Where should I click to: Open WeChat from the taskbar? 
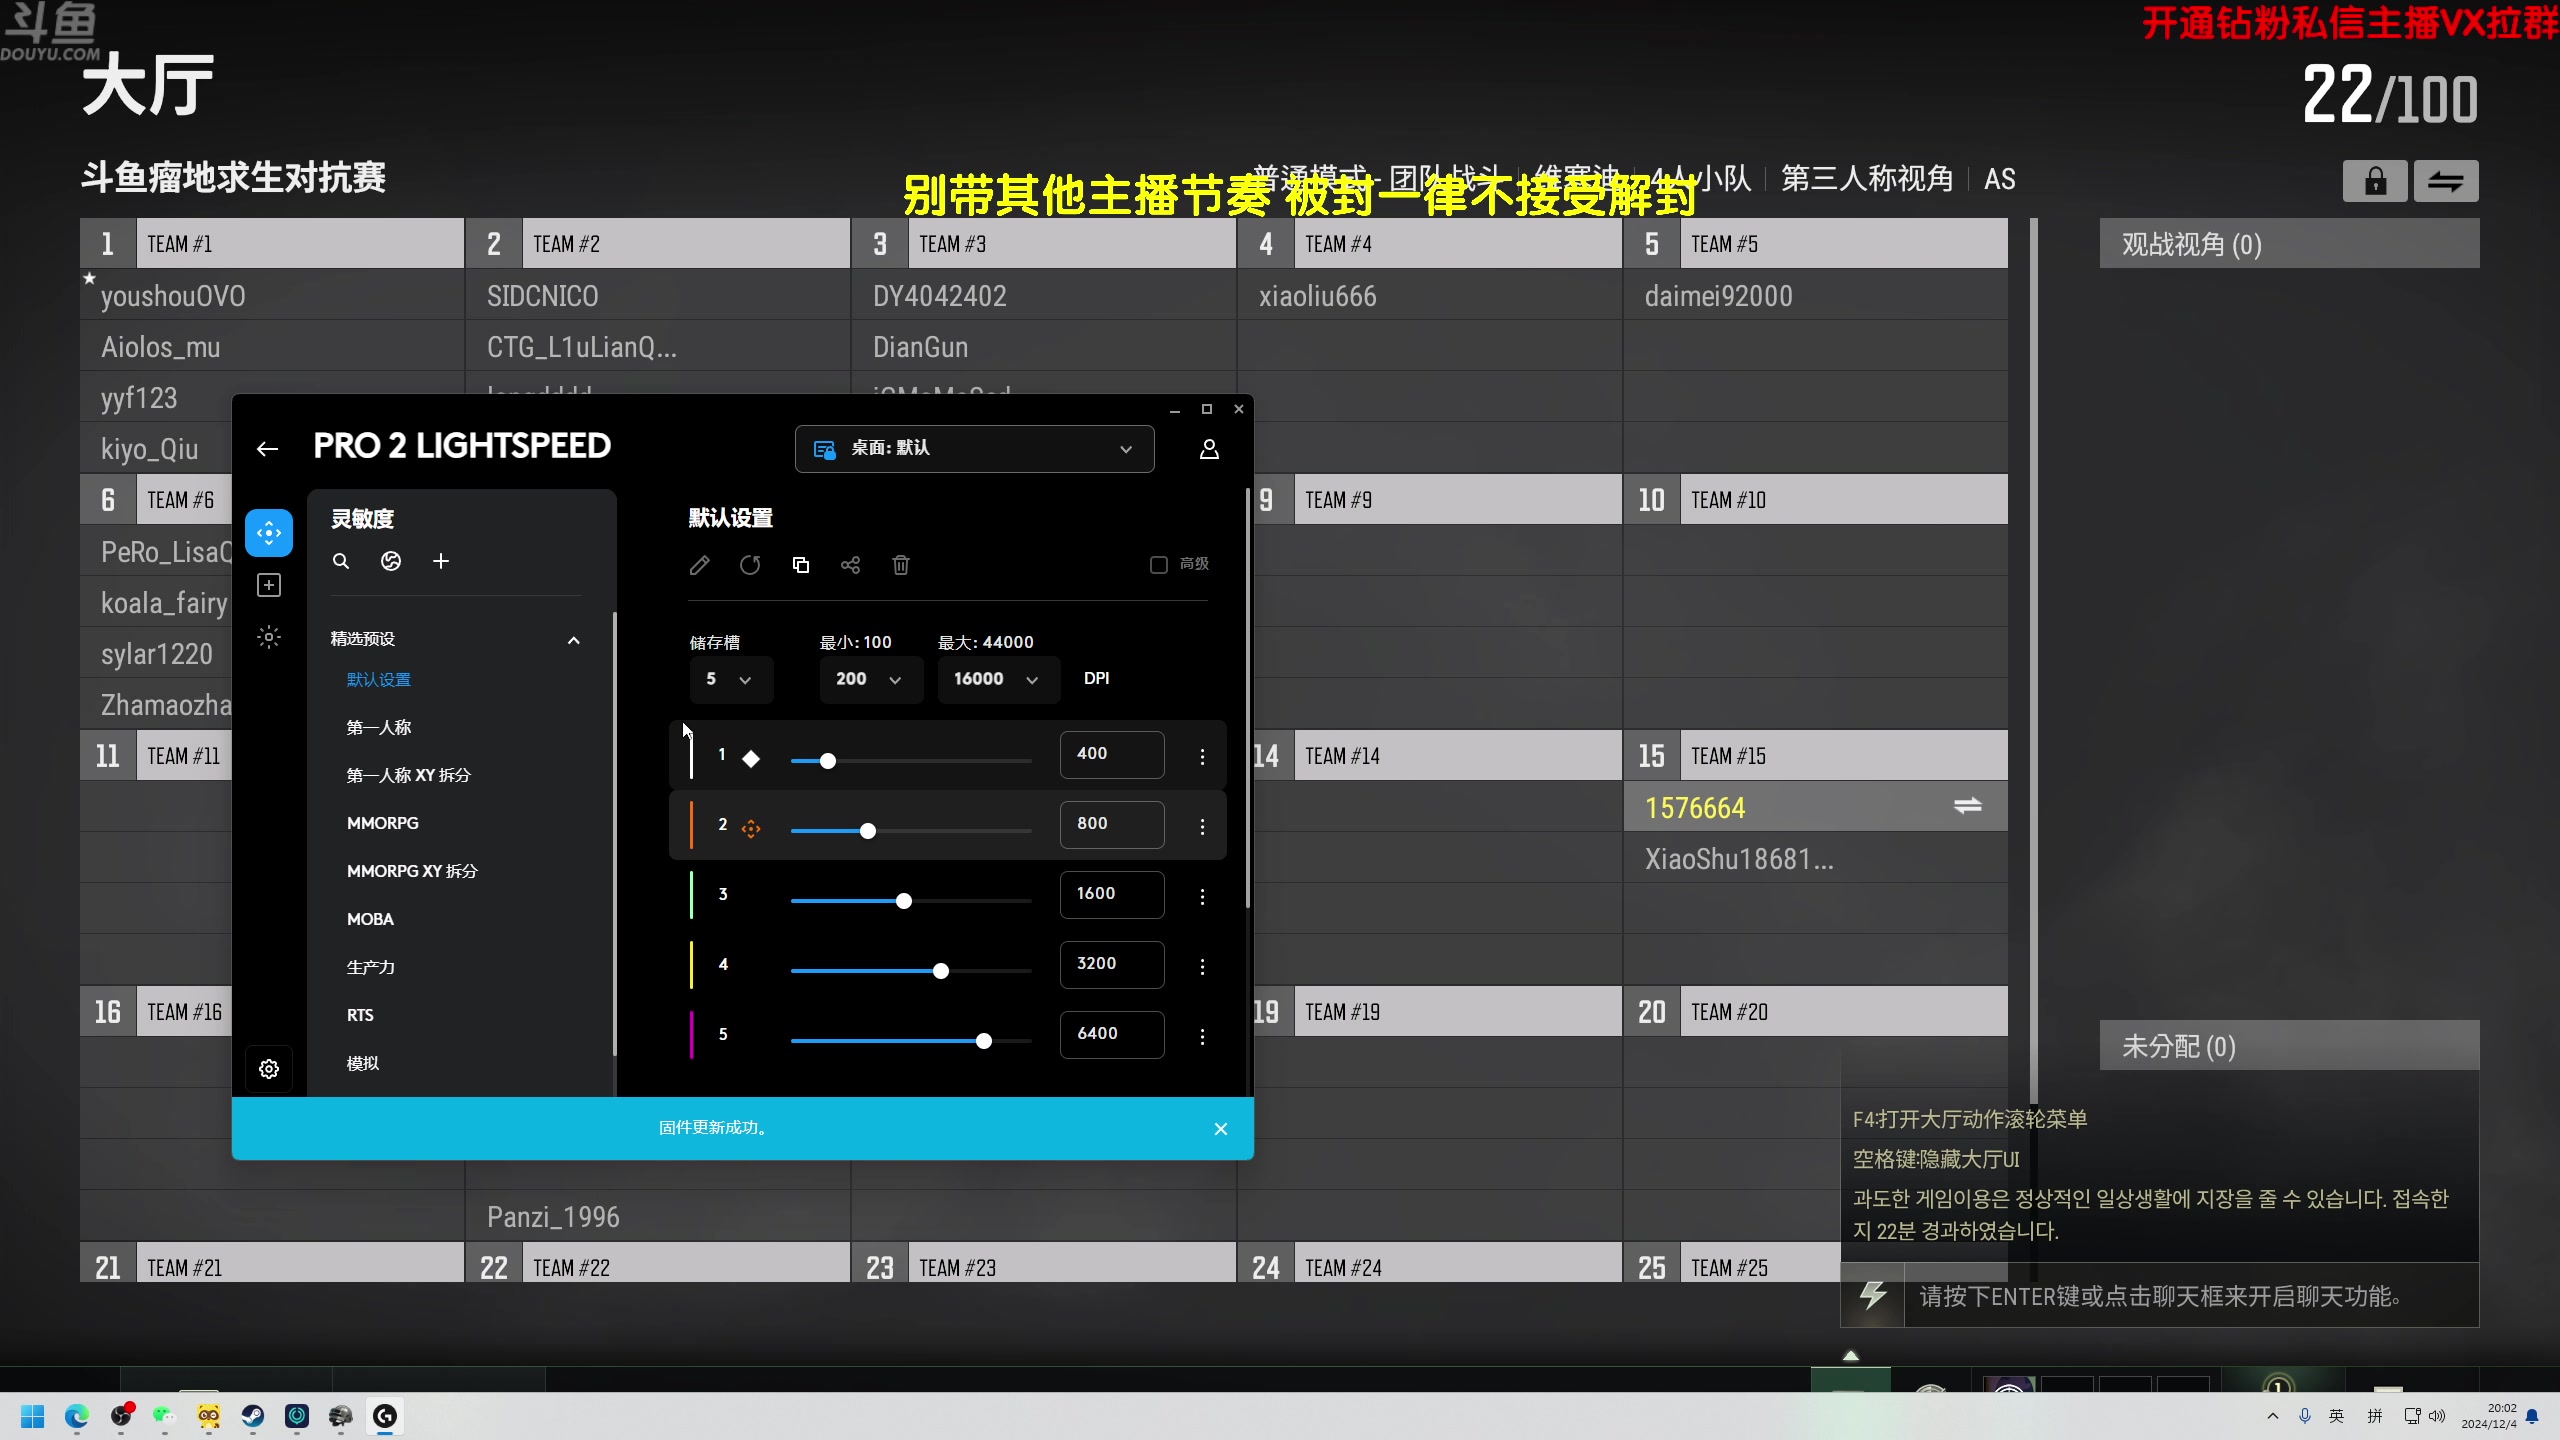tap(164, 1416)
